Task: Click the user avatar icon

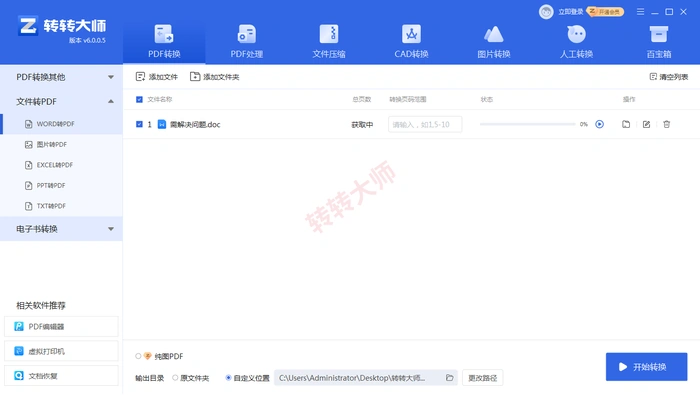Action: coord(546,12)
